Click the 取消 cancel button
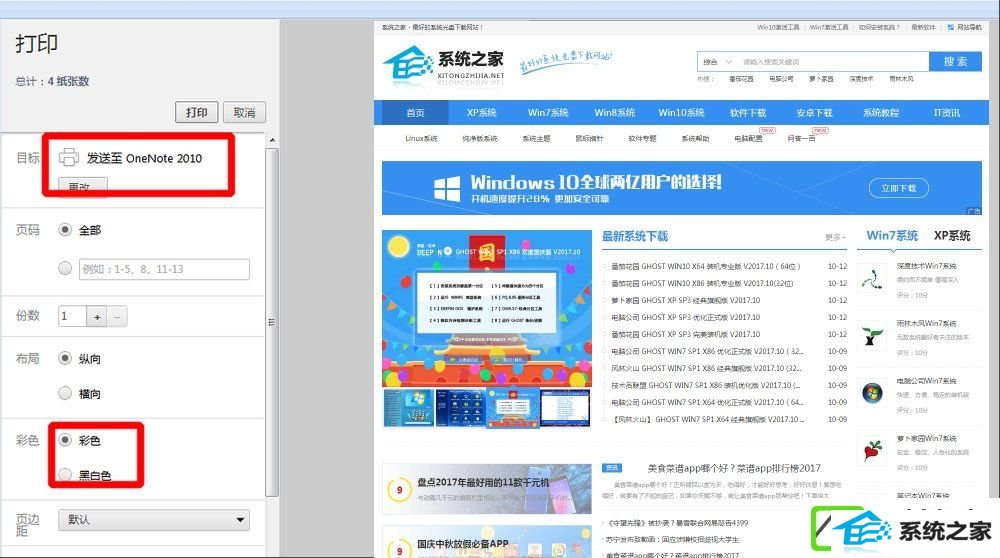 pos(244,112)
